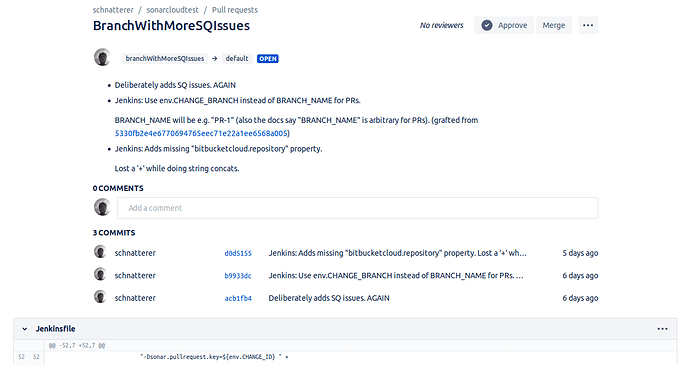Collapse the Jenkinsfile diff chevron
This screenshot has height=365, width=690.
click(25, 329)
